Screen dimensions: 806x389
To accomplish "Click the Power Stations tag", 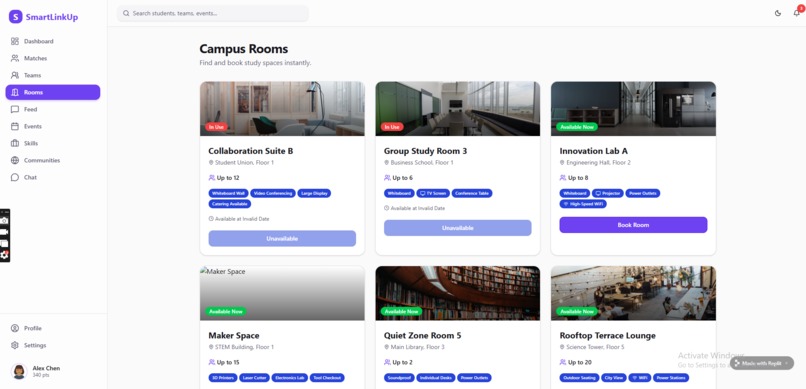I will tap(671, 378).
